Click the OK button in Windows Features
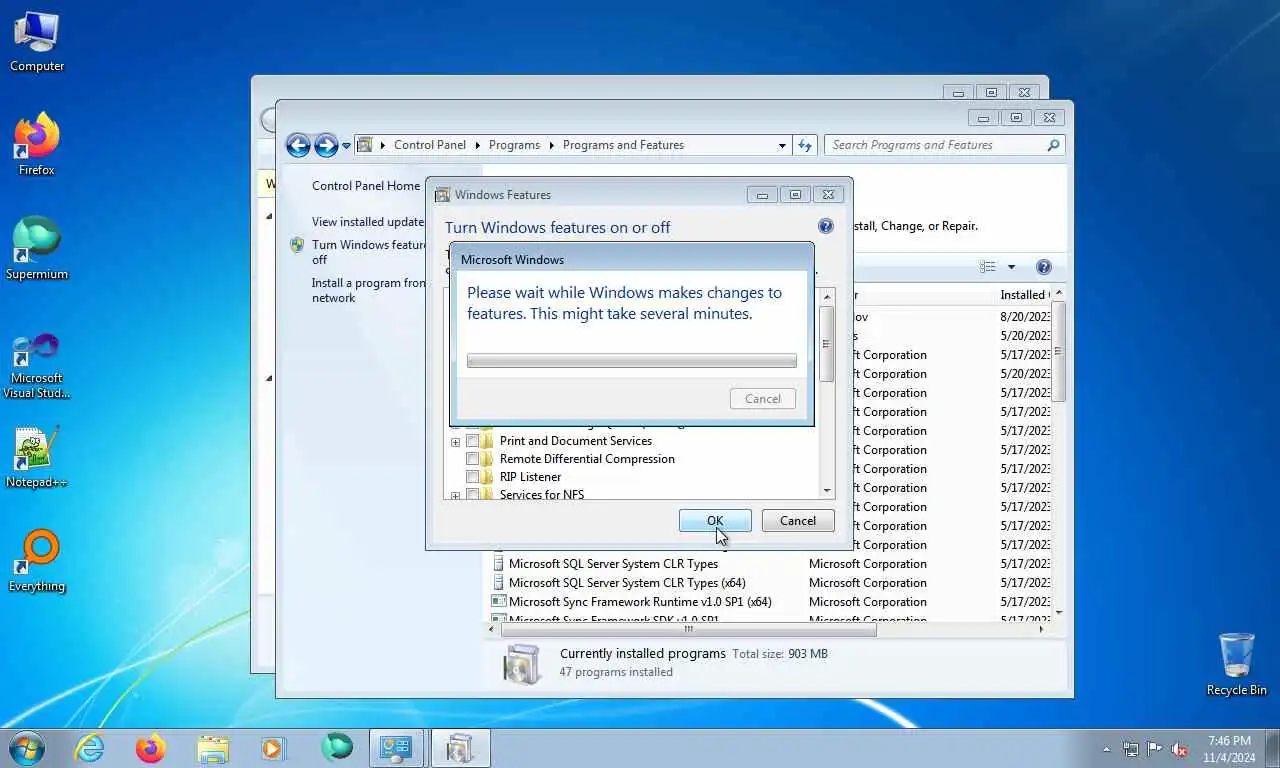Image resolution: width=1280 pixels, height=768 pixels. coord(715,521)
